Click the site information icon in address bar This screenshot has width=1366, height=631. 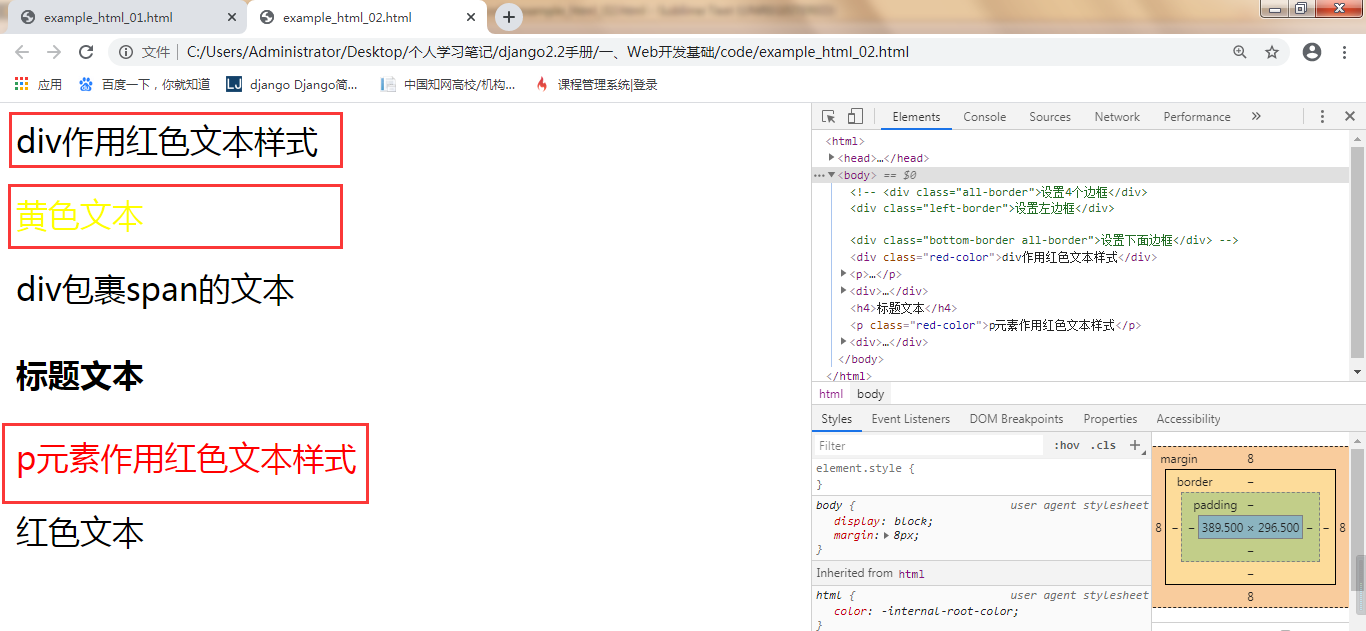pyautogui.click(x=126, y=52)
